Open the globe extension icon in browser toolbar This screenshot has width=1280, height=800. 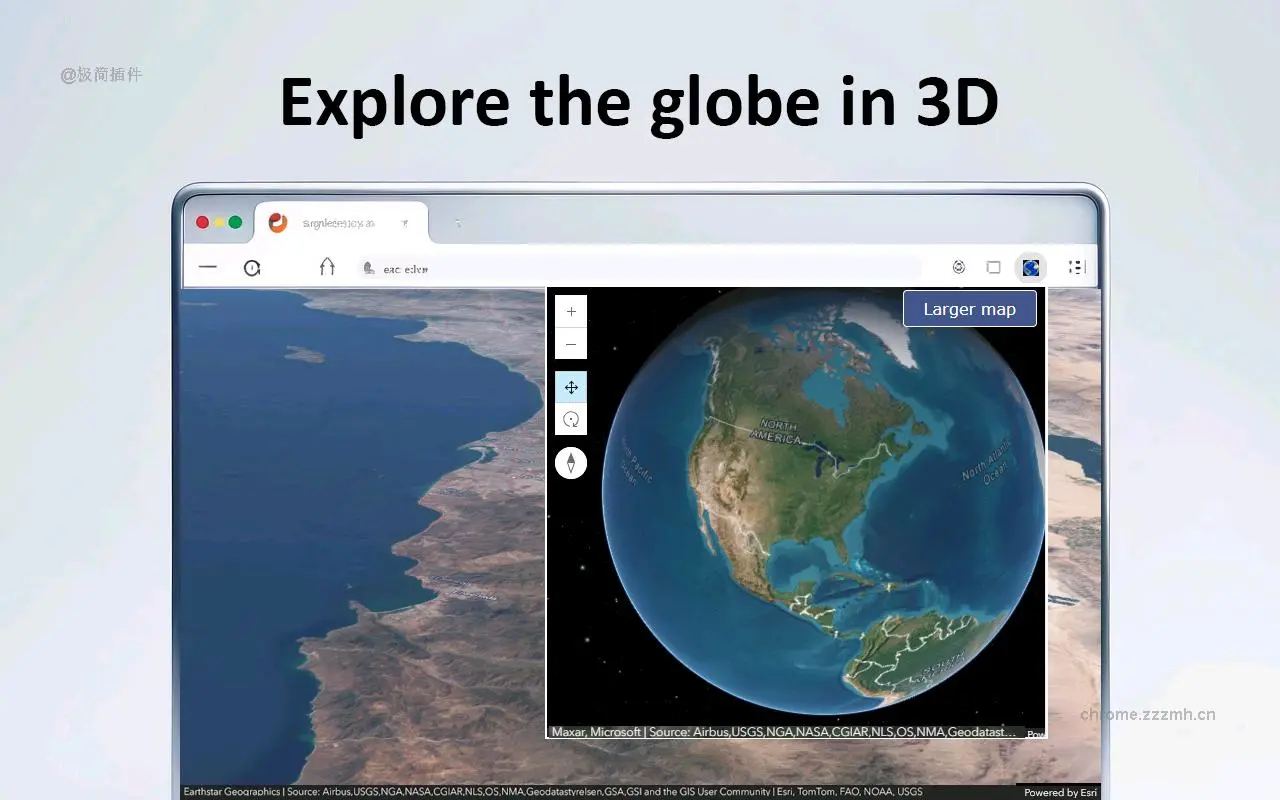tap(1031, 267)
